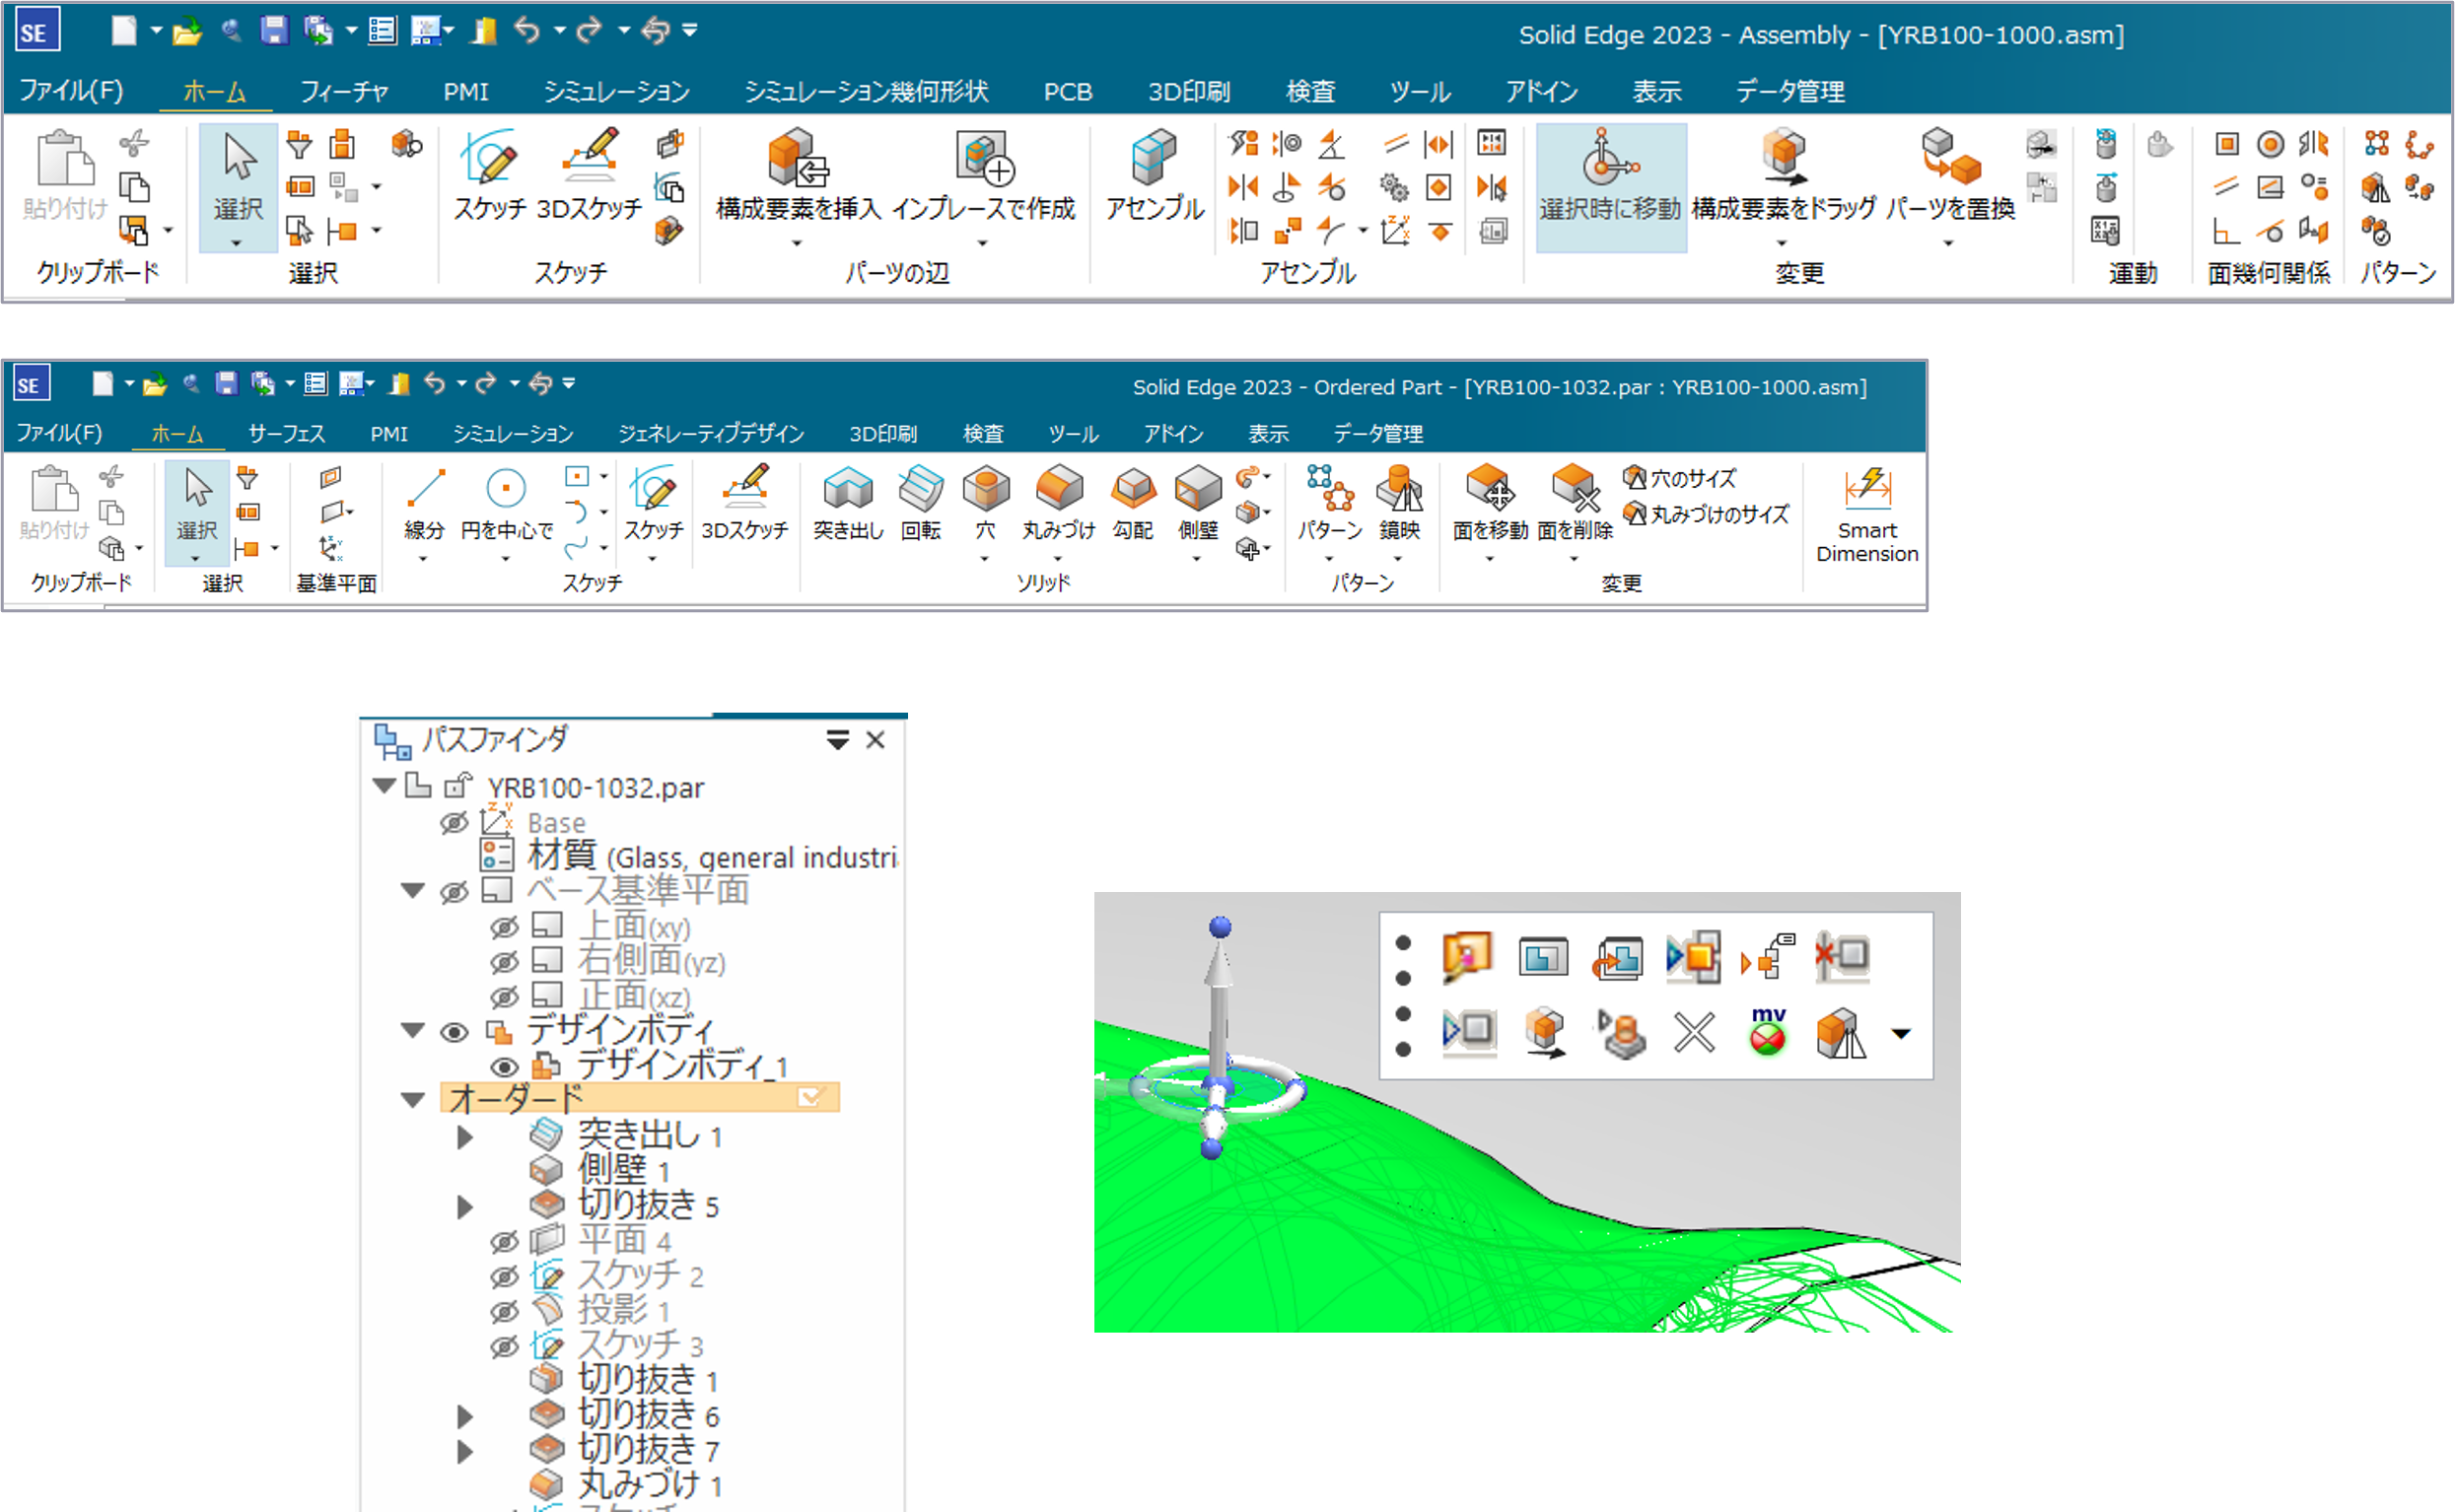Show the hidden Base coordinate system
The height and width of the screenshot is (1512, 2455).
tap(454, 823)
